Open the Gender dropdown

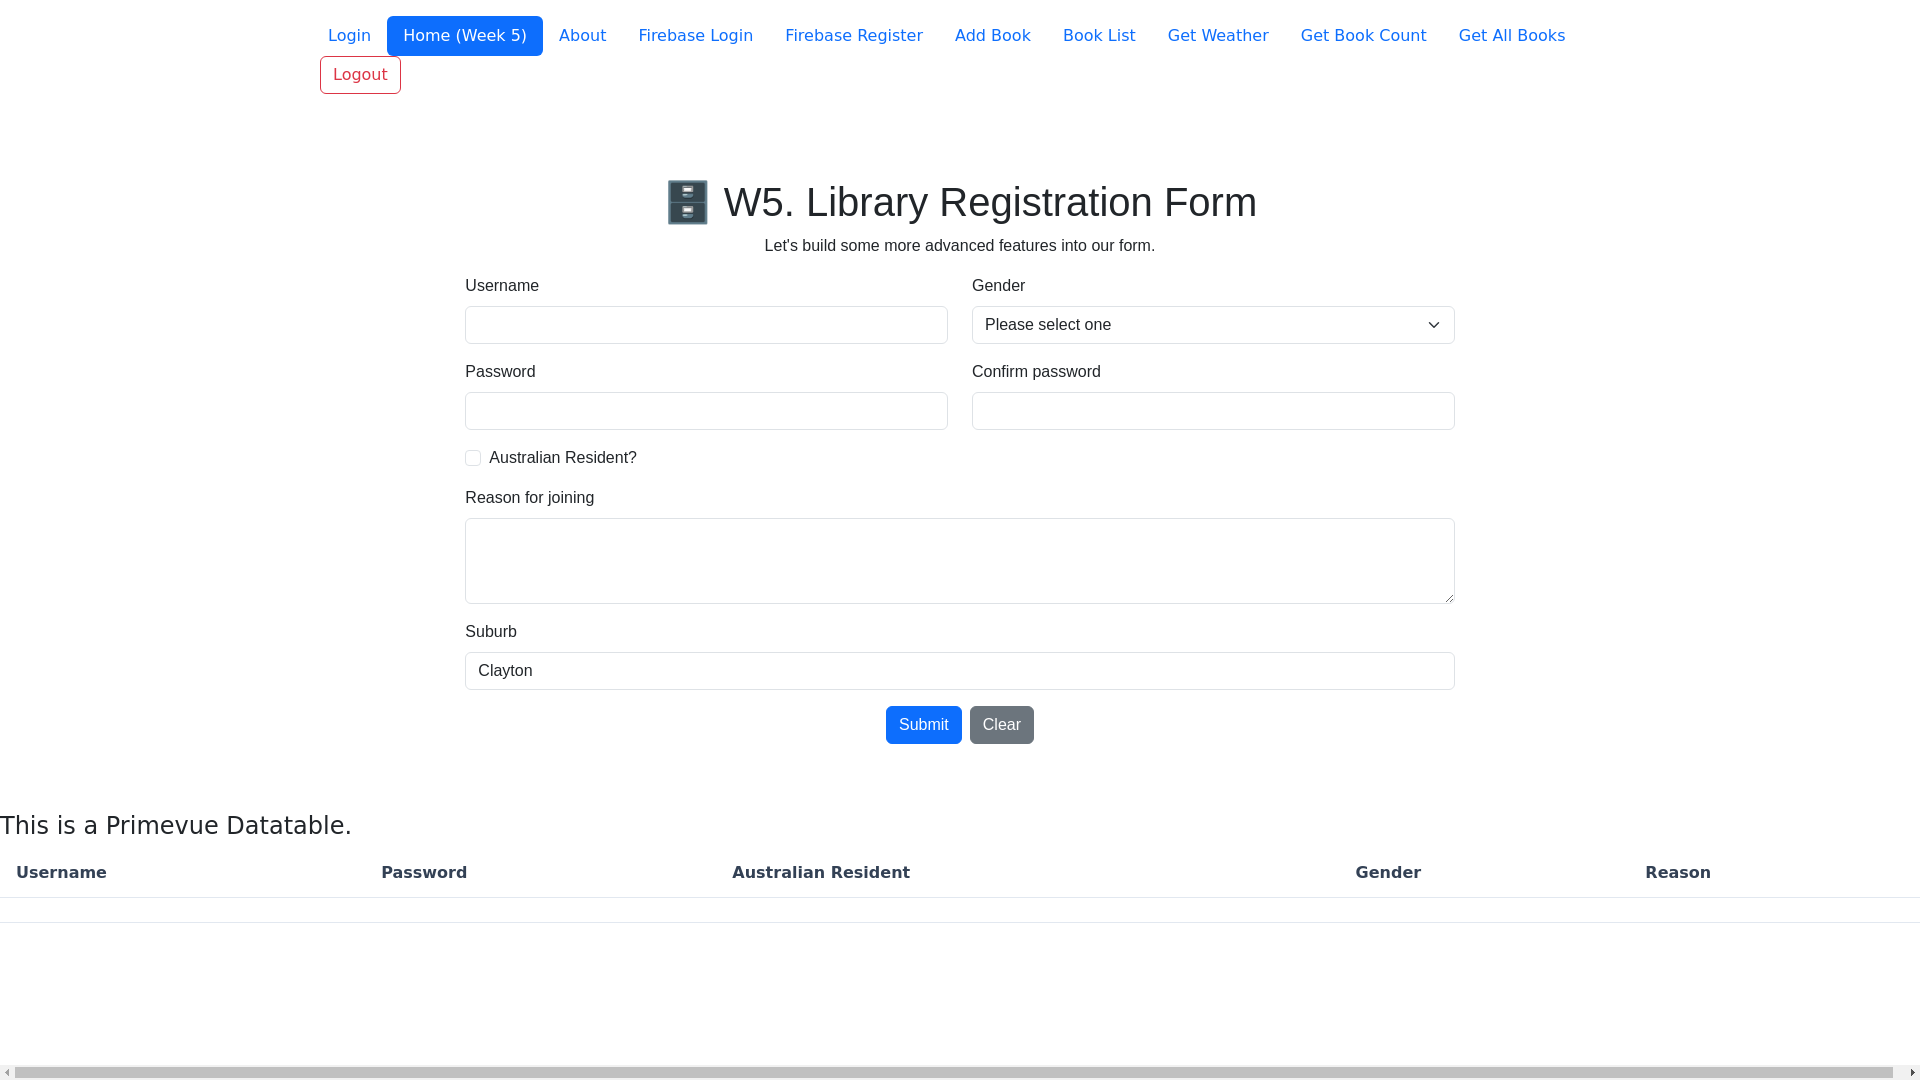[1213, 325]
